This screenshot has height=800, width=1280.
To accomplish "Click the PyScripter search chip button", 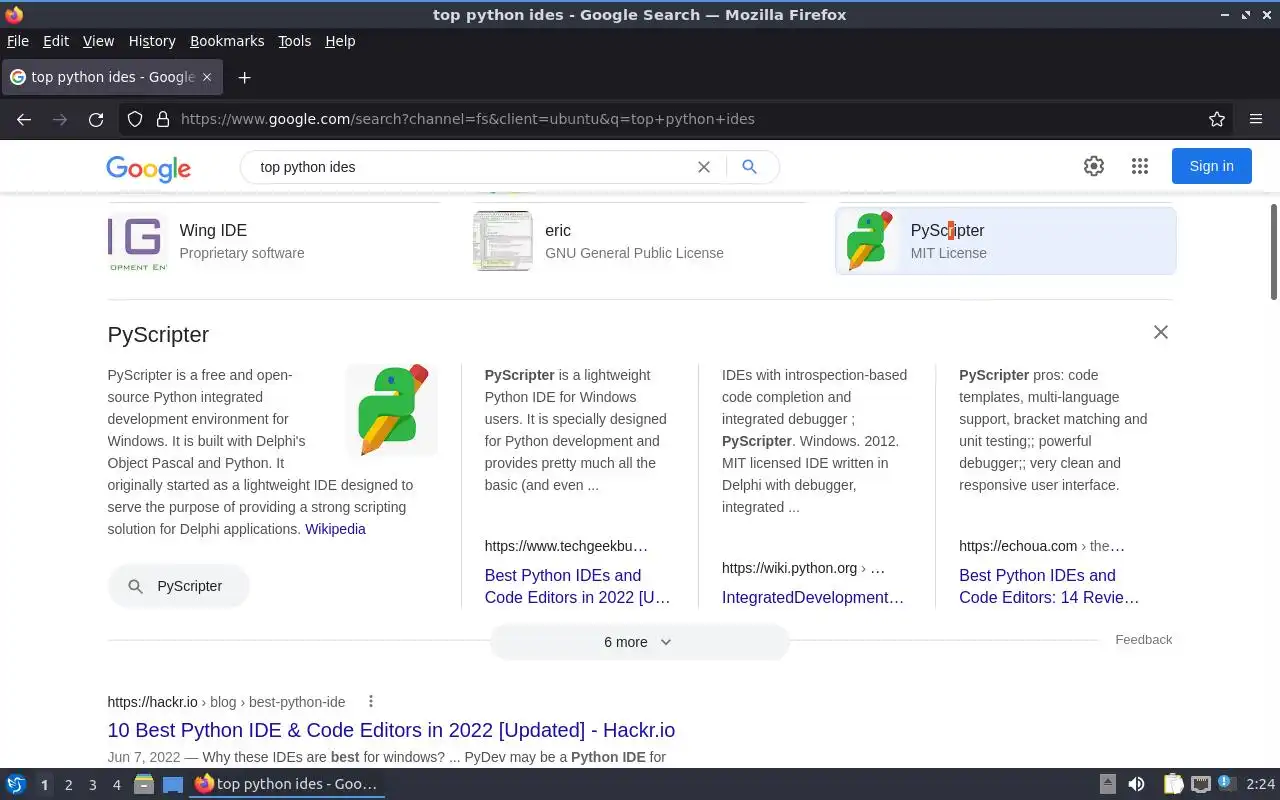I will (179, 586).
